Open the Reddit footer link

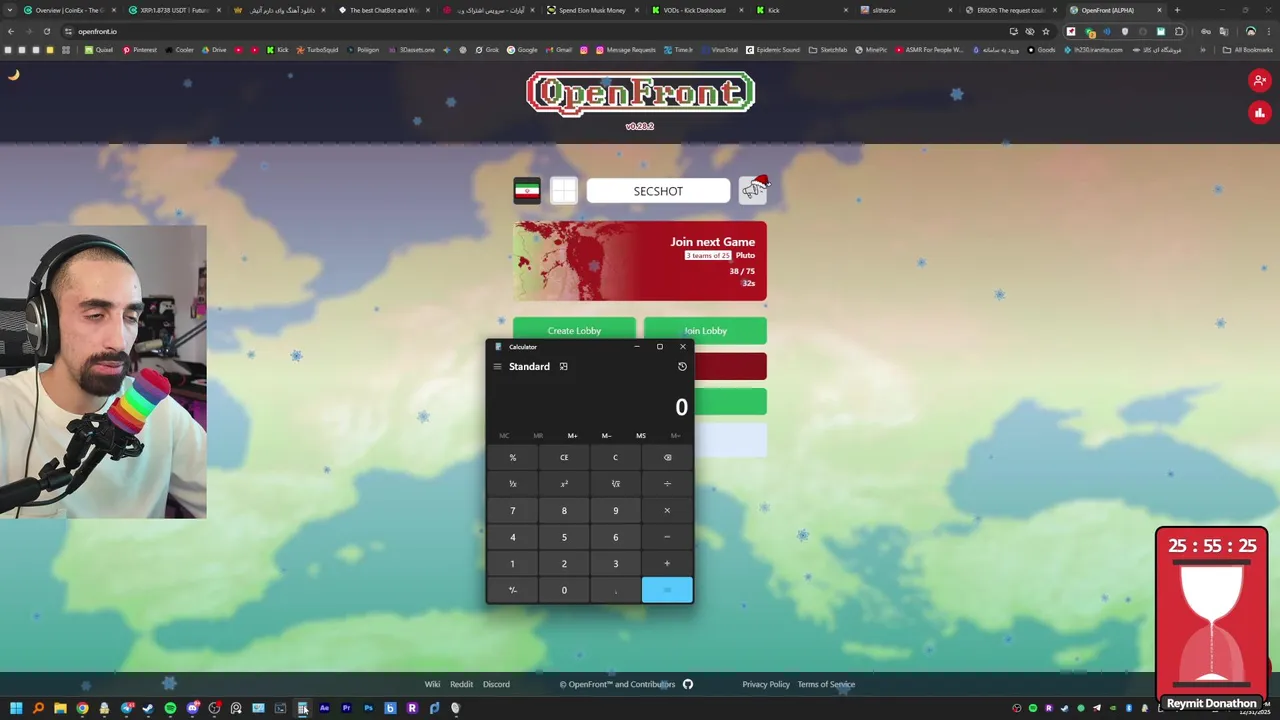point(461,684)
